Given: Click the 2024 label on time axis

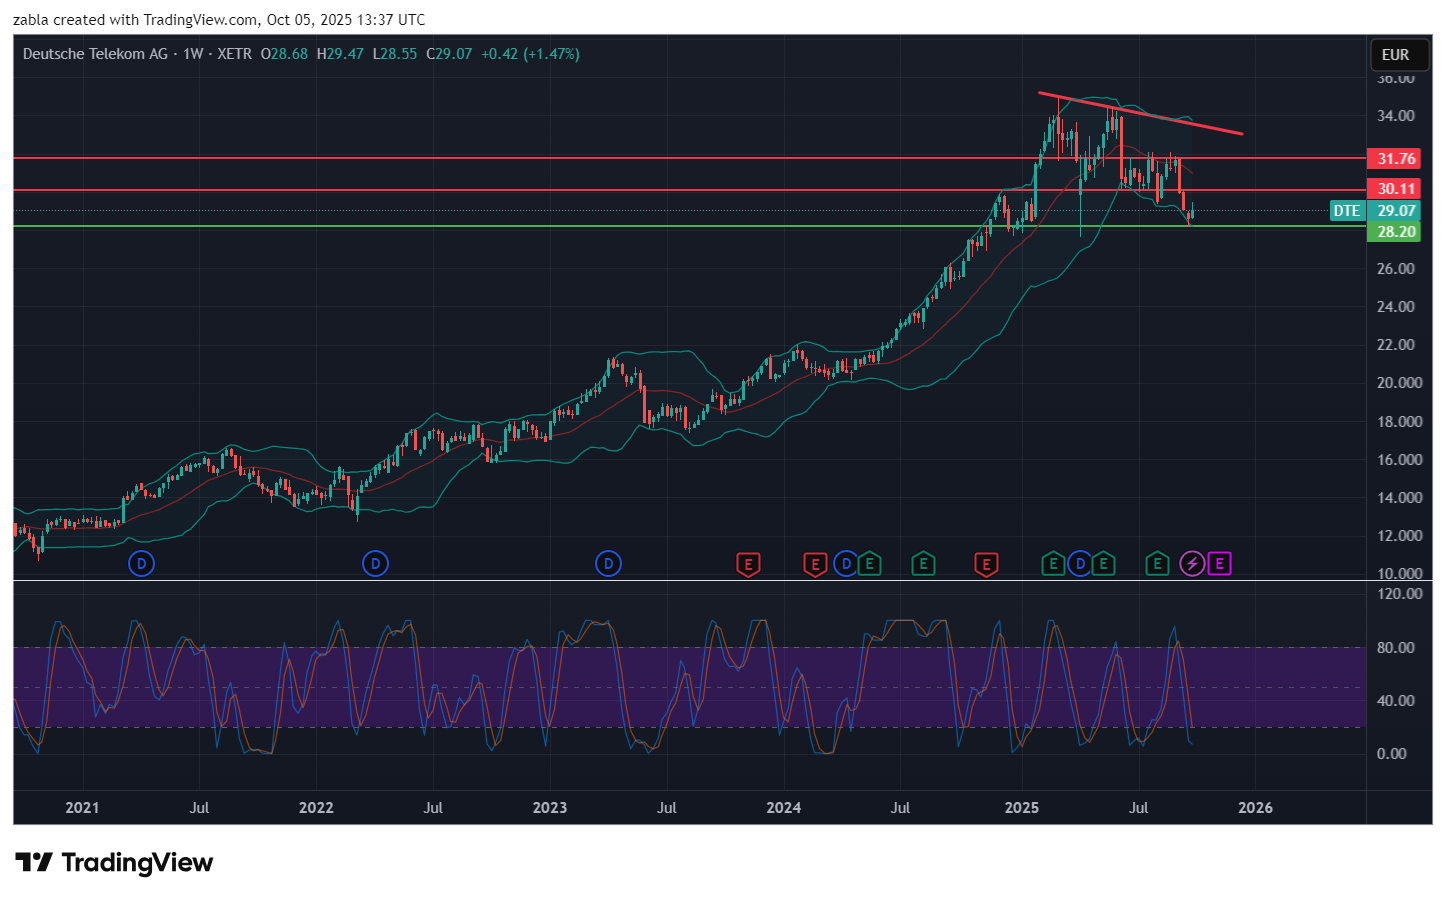Looking at the screenshot, I should [x=783, y=808].
